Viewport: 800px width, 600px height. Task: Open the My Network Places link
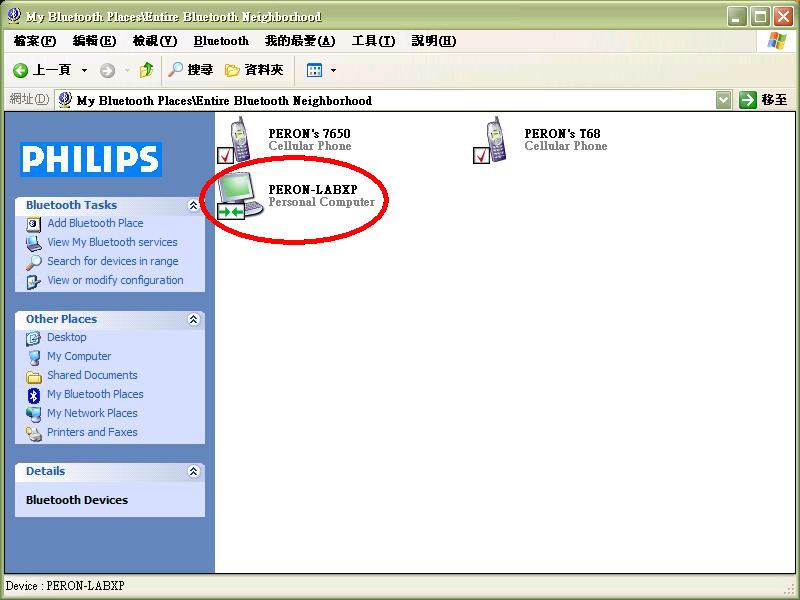[92, 413]
